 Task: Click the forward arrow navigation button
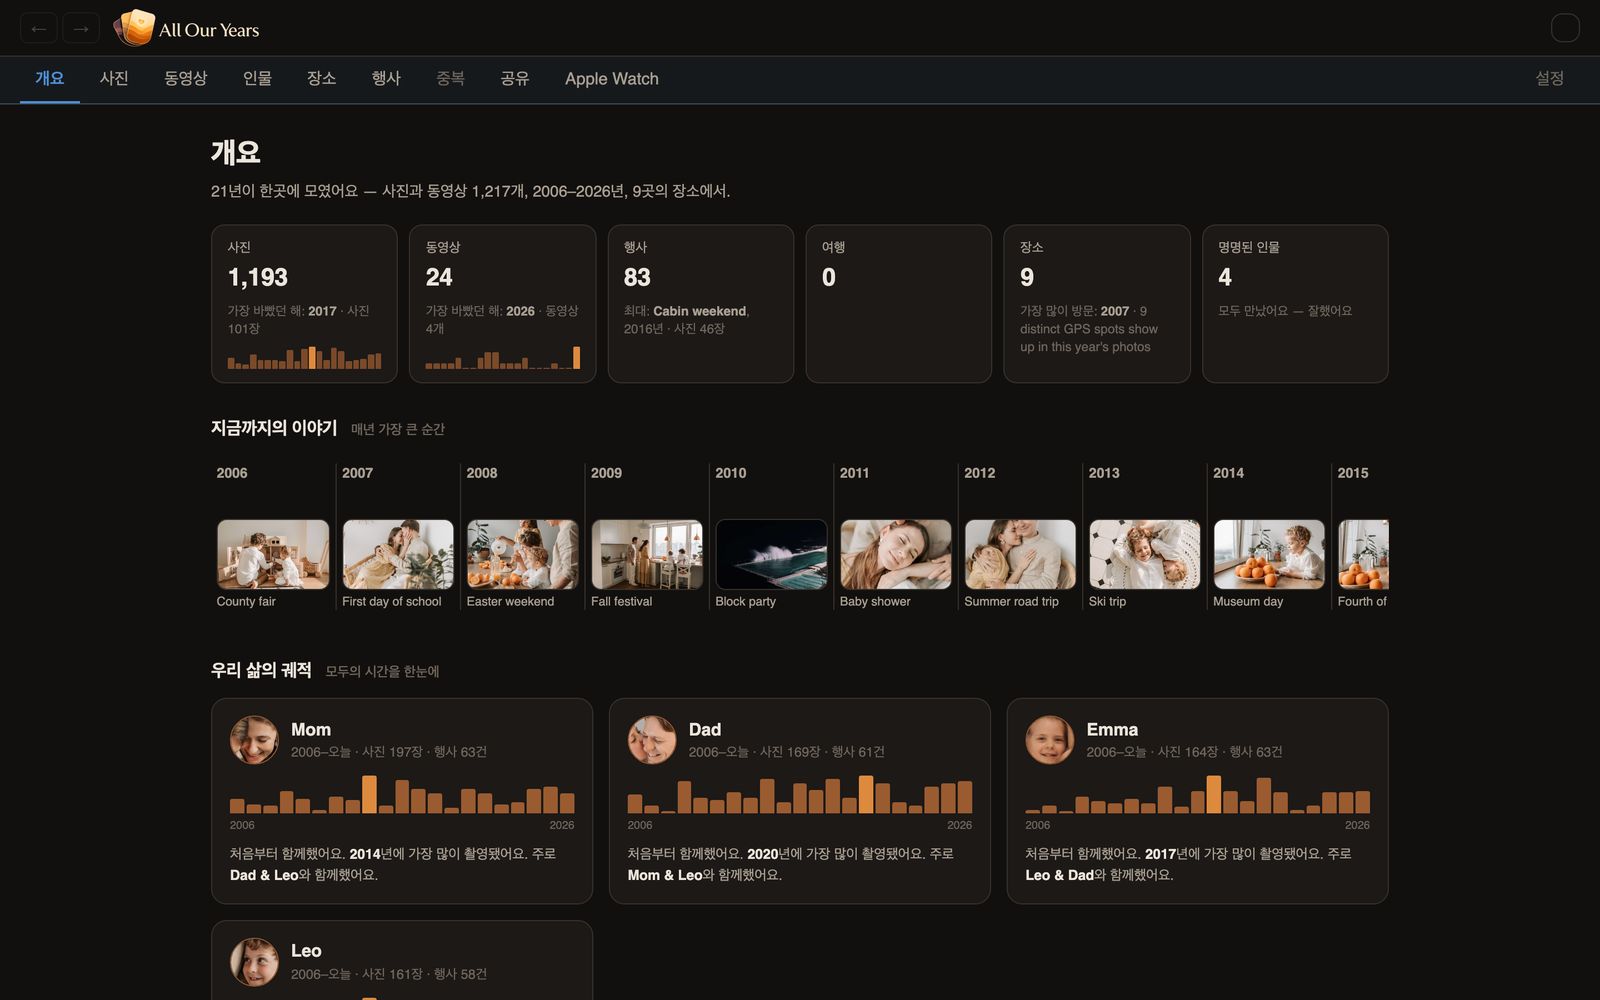(x=81, y=29)
